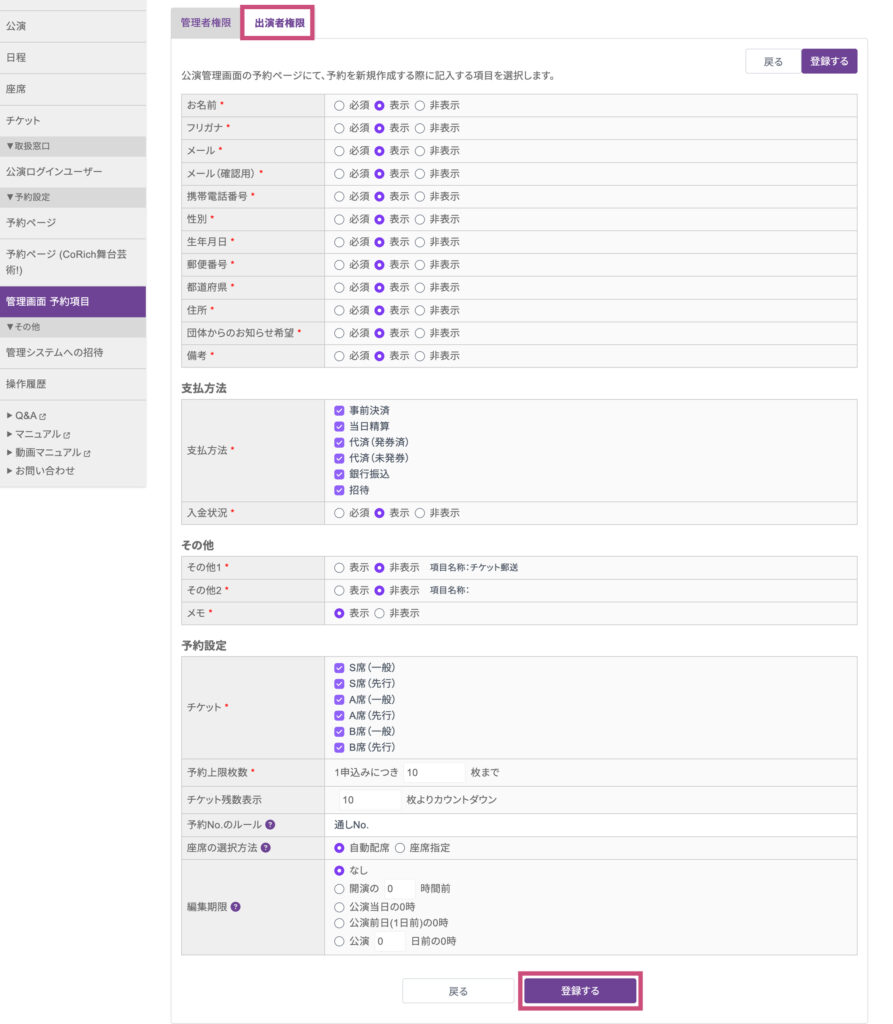This screenshot has width=893, height=1024.
Task: Select 座席指定 seat selection radio
Action: 400,848
